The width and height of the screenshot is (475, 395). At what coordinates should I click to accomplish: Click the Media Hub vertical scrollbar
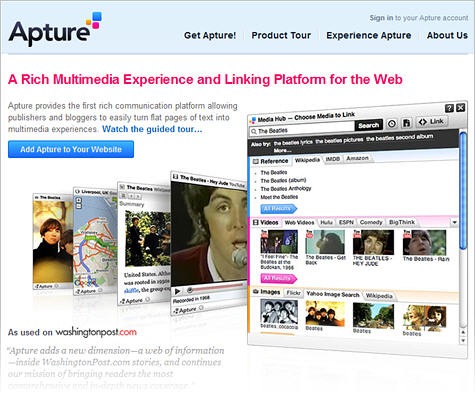pyautogui.click(x=463, y=191)
